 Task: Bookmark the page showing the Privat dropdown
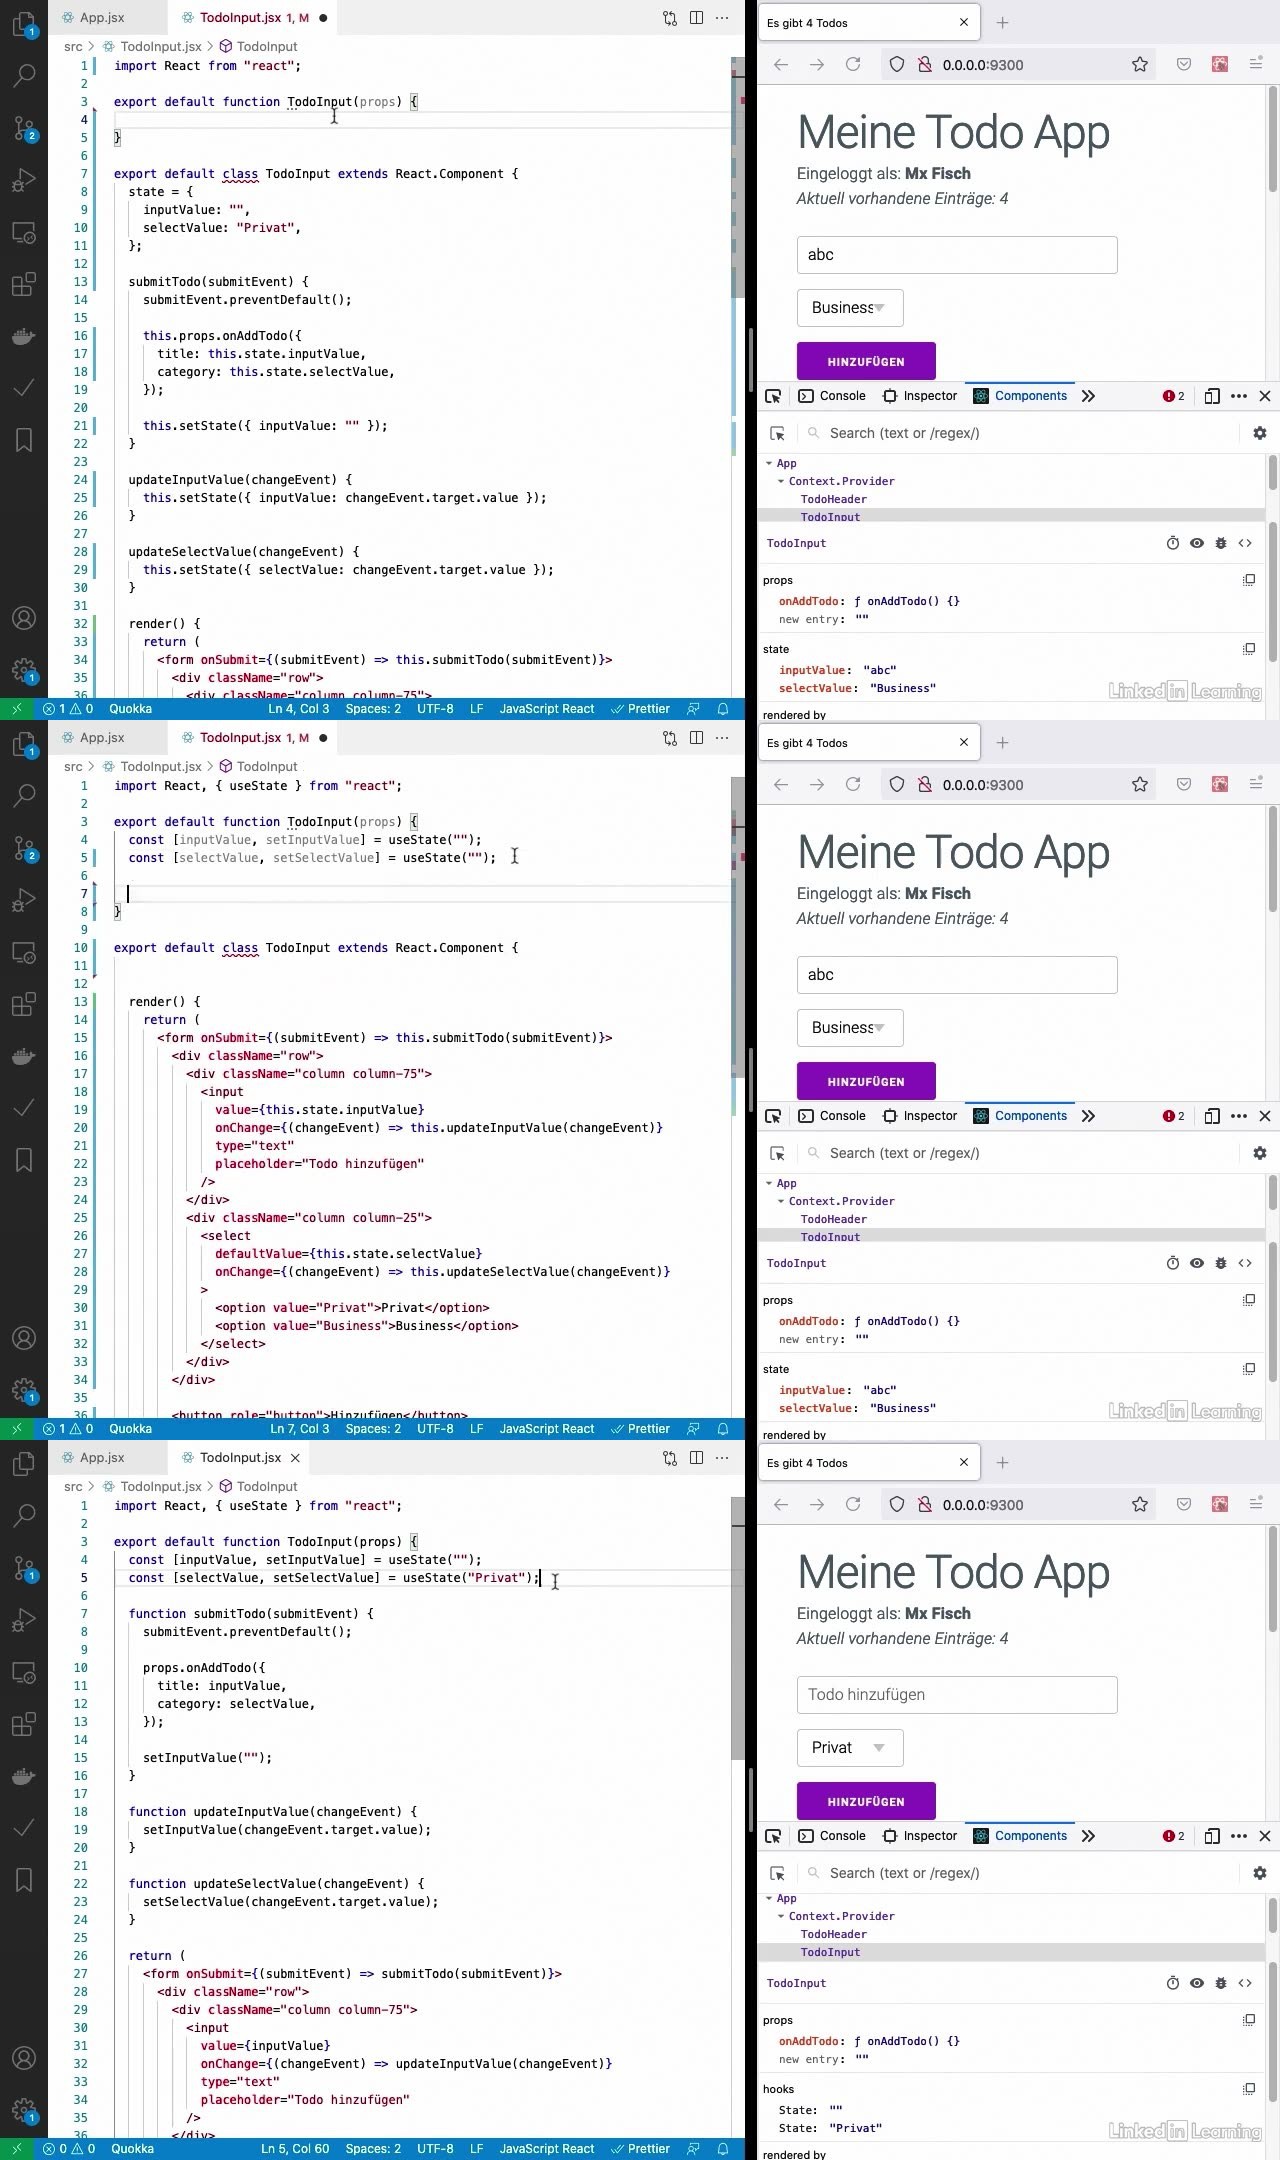tap(1140, 1505)
